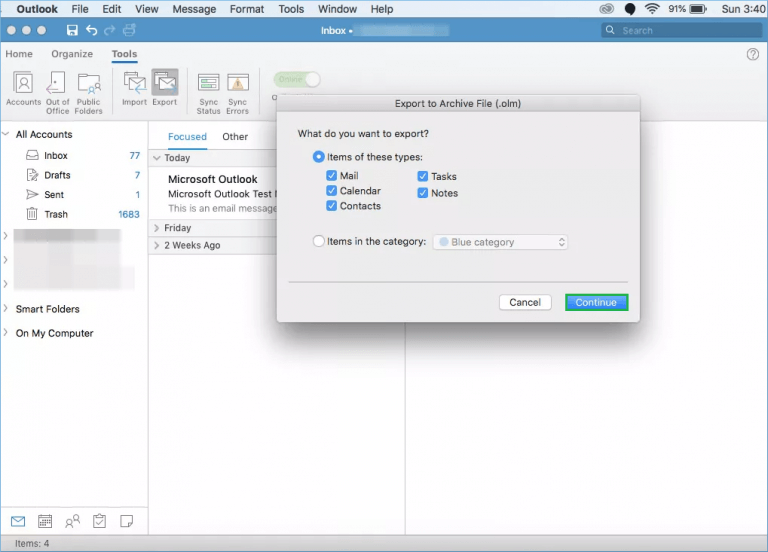
Task: Switch to the Other inbox tab
Action: coord(235,137)
